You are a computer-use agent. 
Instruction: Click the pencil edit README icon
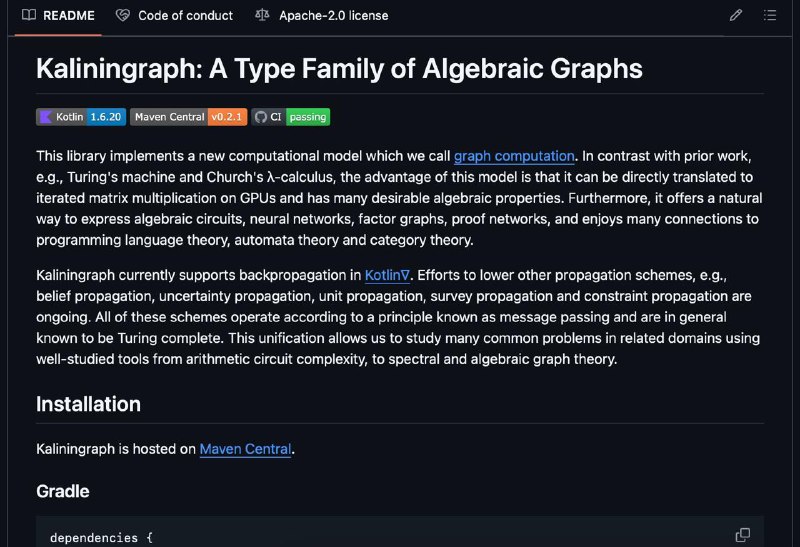point(735,15)
